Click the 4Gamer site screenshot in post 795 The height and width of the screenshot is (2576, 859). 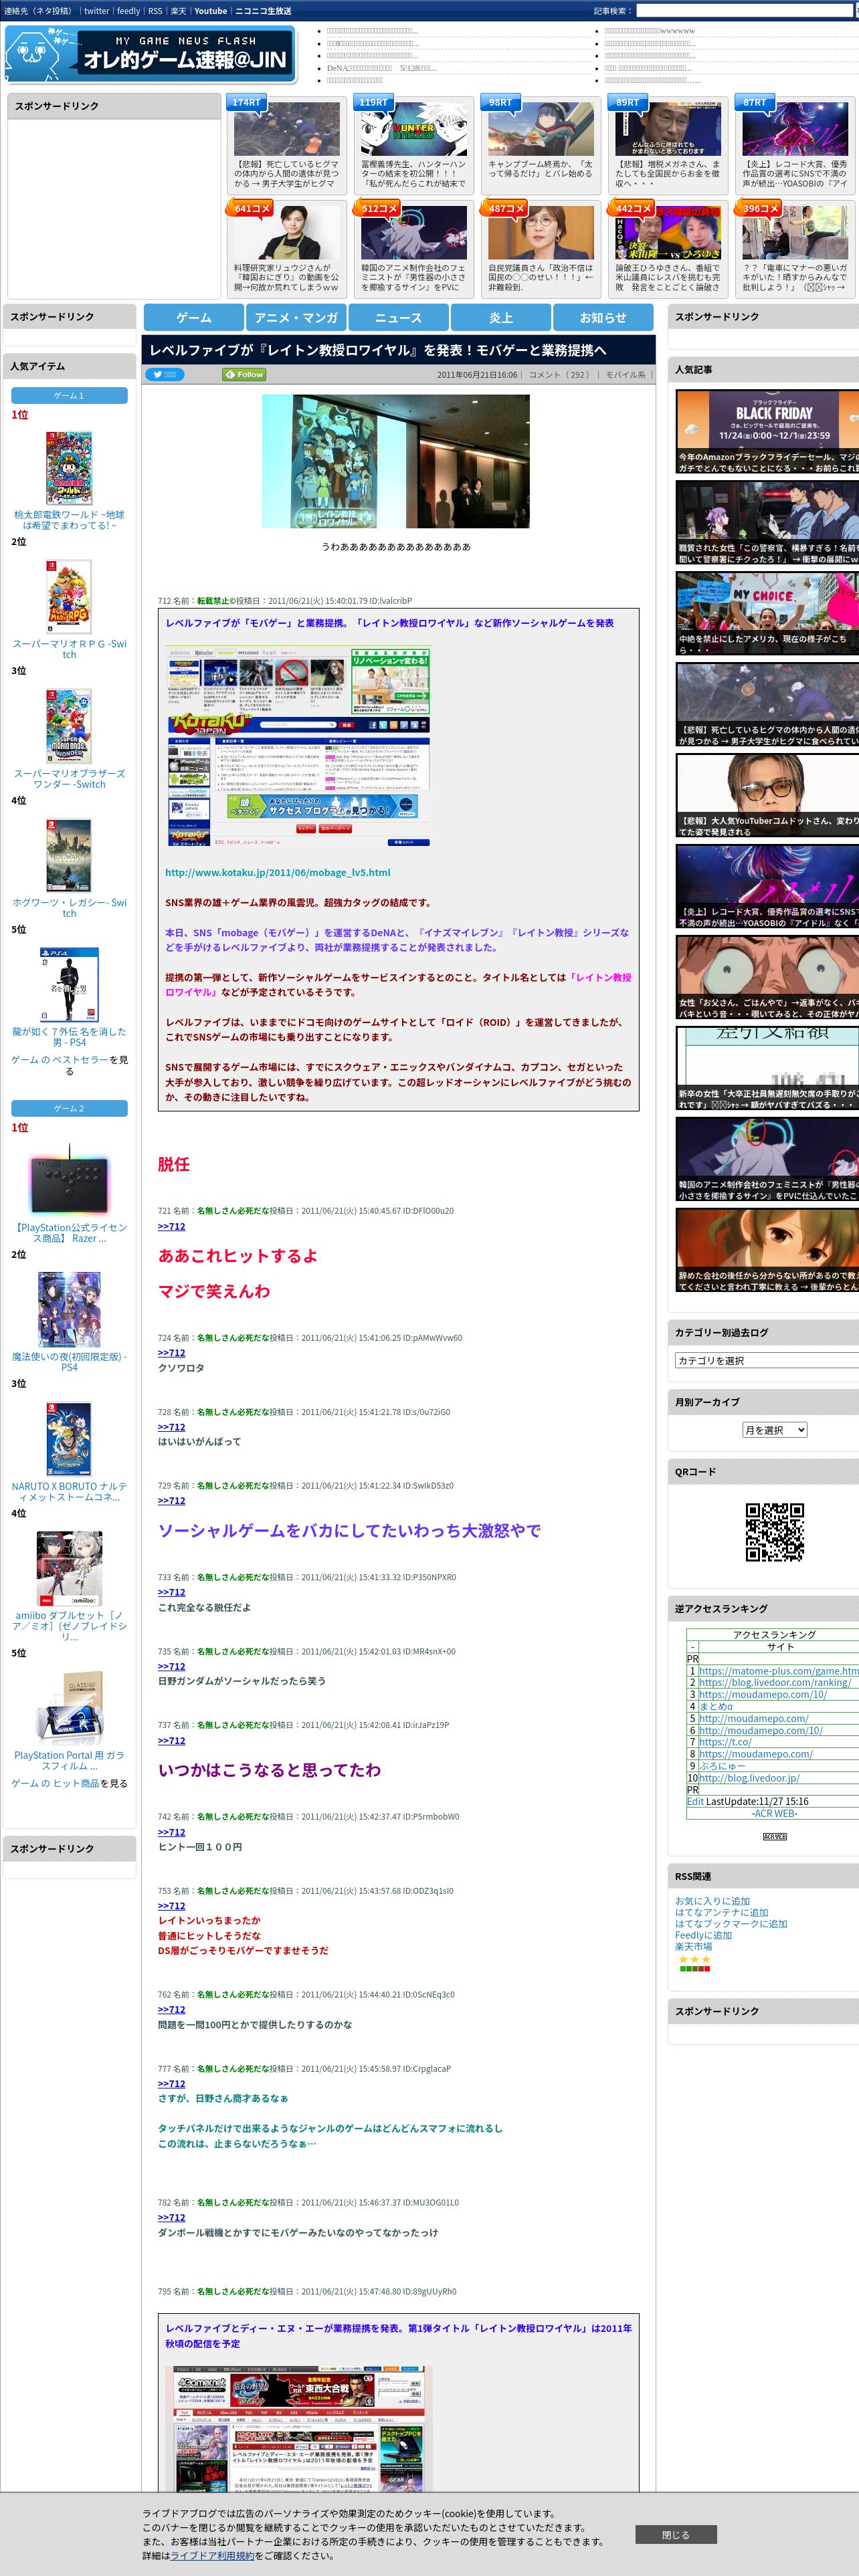pyautogui.click(x=298, y=2428)
